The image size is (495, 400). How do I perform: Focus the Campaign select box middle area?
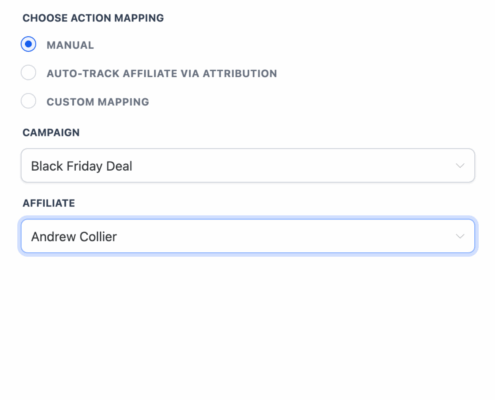click(x=248, y=166)
